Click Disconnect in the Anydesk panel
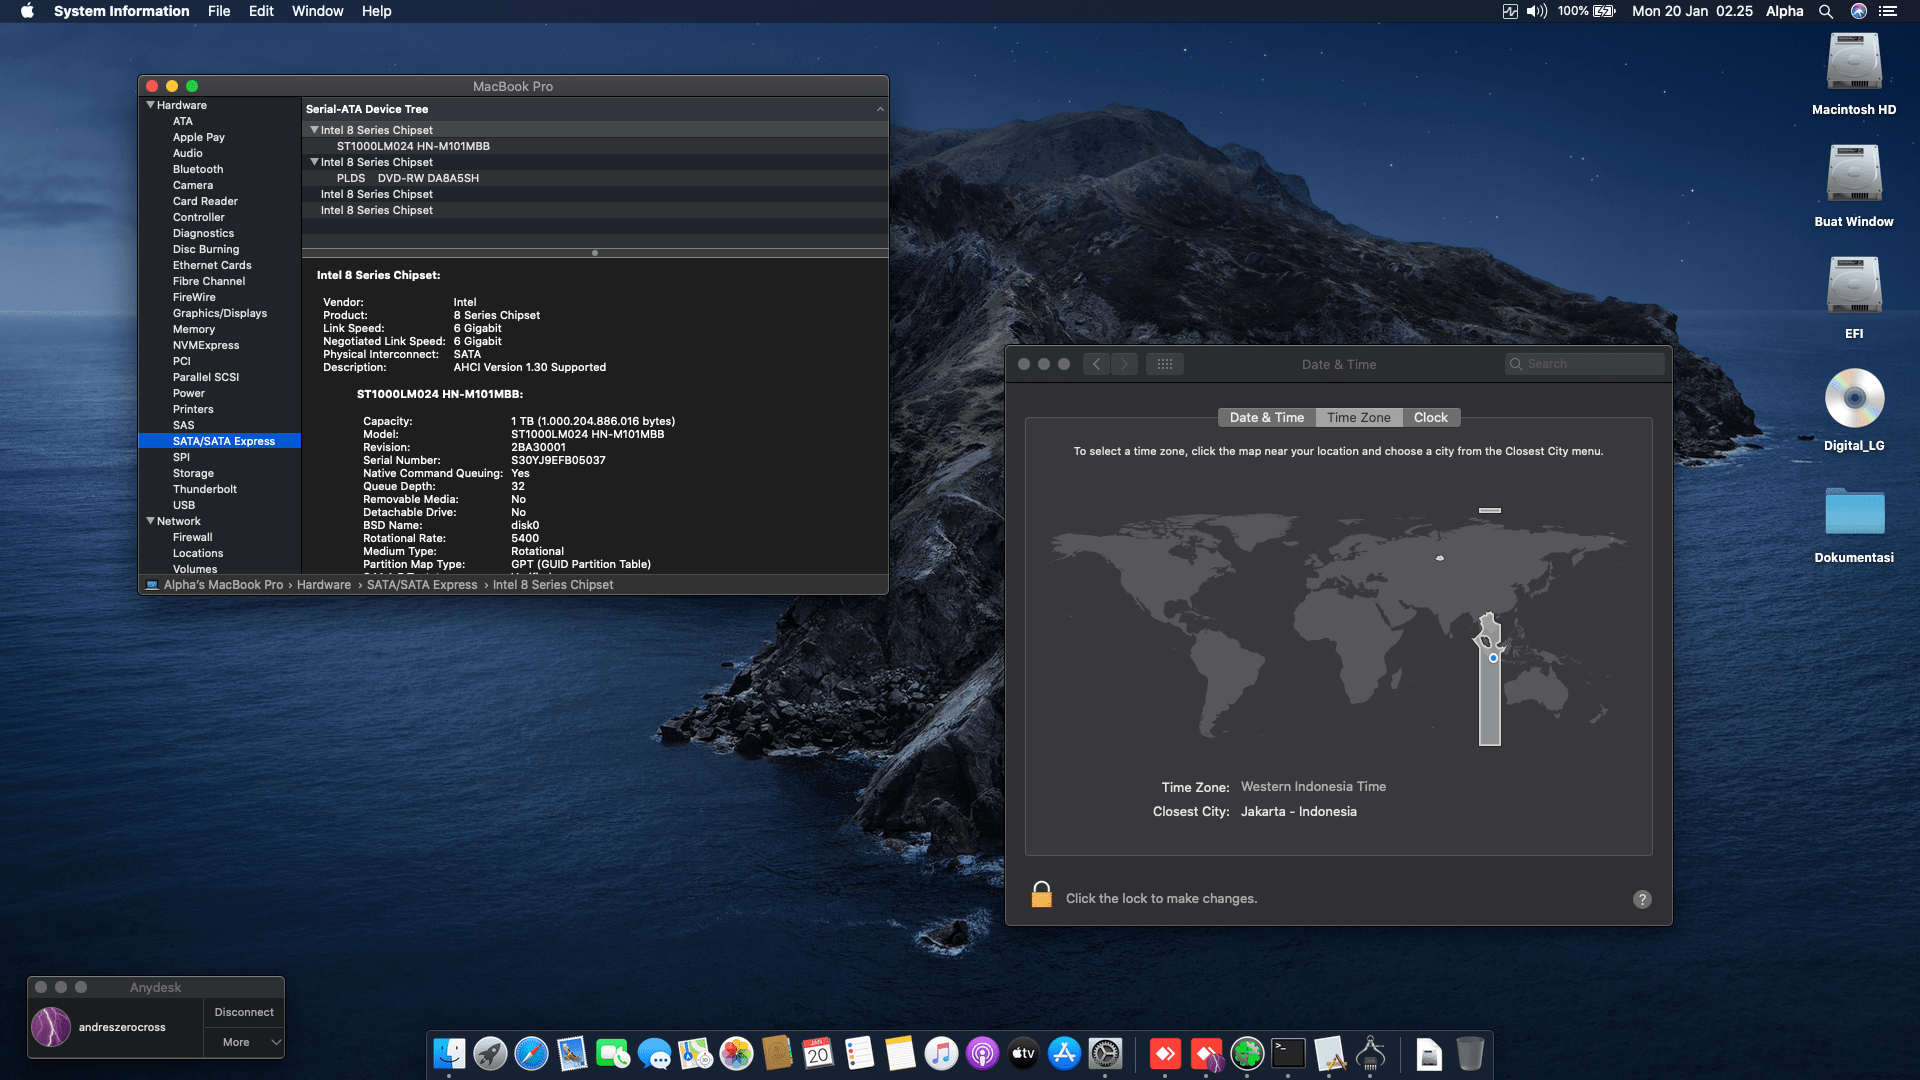The height and width of the screenshot is (1080, 1920). (244, 1012)
